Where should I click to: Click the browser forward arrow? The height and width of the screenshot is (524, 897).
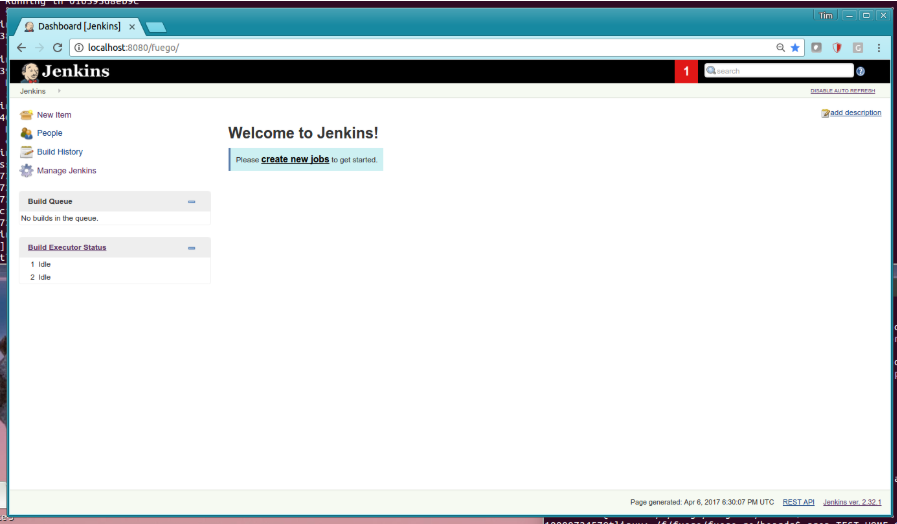pos(39,47)
